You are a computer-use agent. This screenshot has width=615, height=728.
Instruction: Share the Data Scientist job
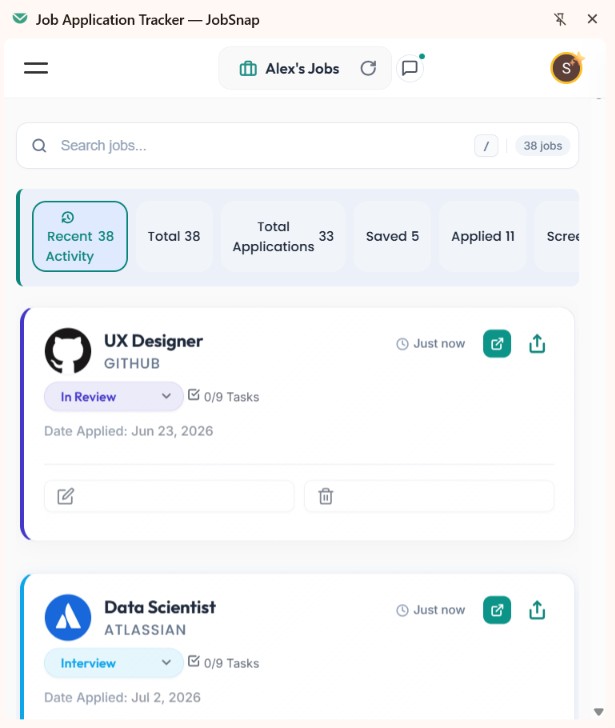tap(537, 610)
